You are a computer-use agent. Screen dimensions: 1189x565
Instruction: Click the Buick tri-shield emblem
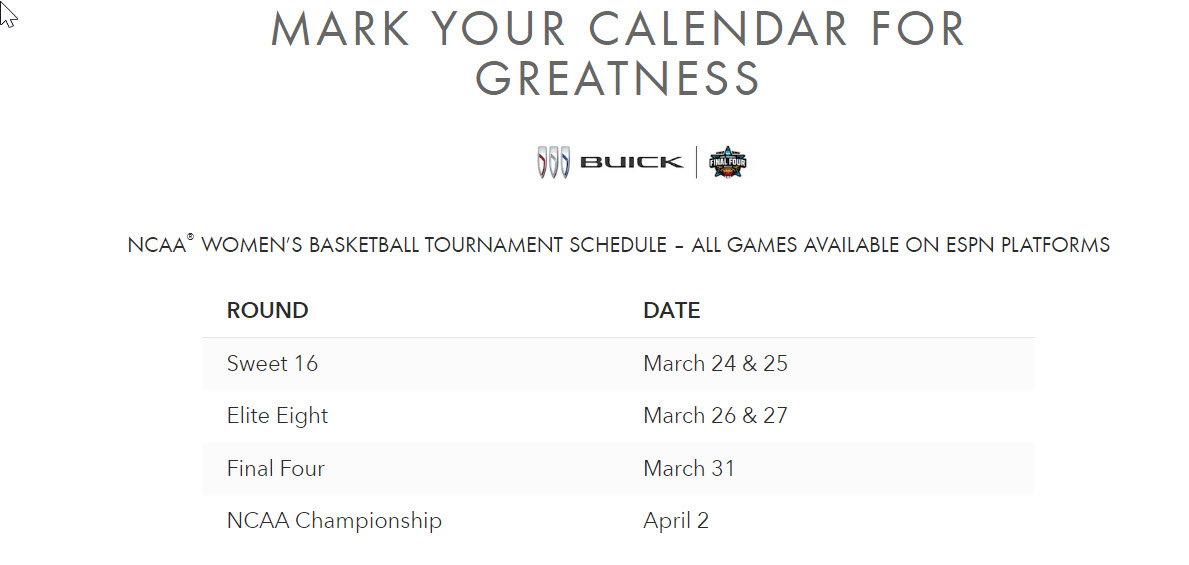tap(553, 162)
